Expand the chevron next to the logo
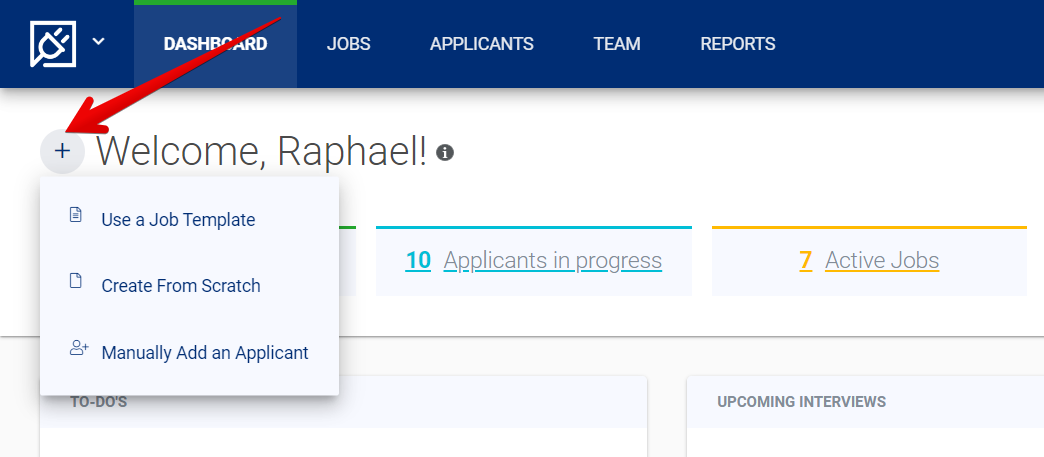 (x=98, y=42)
